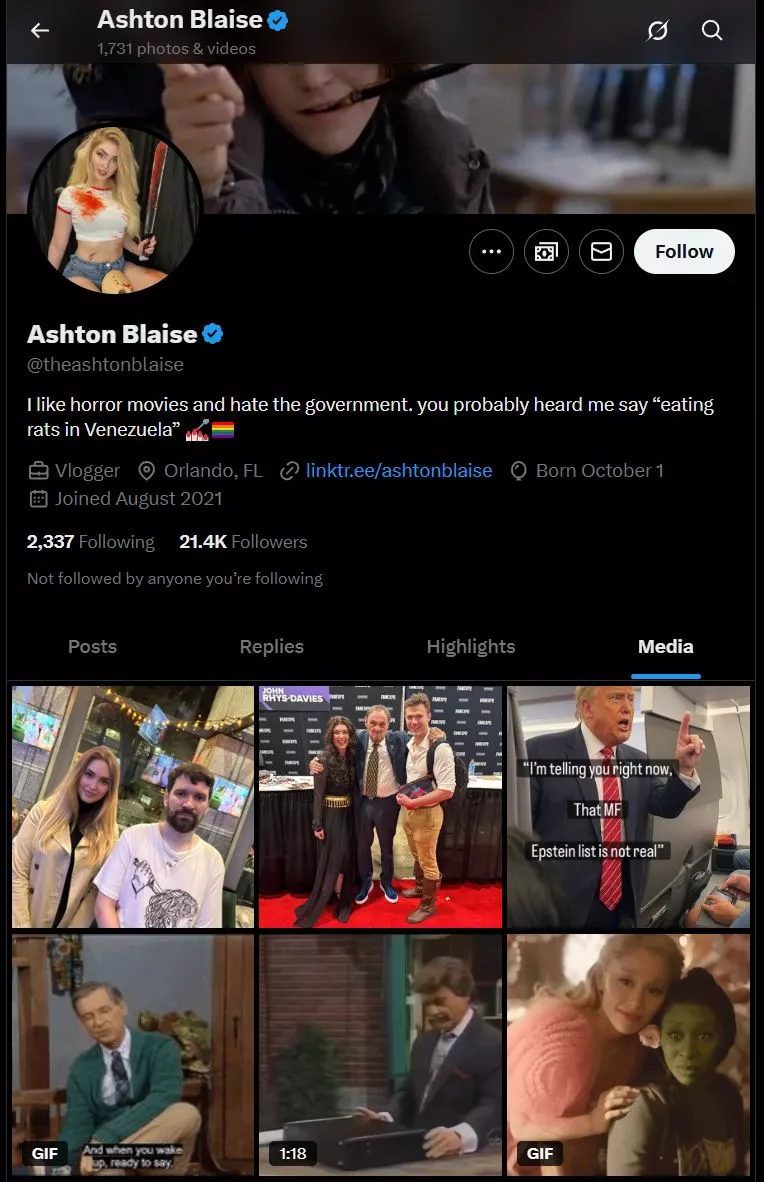Open search with the magnifier icon

tap(712, 30)
